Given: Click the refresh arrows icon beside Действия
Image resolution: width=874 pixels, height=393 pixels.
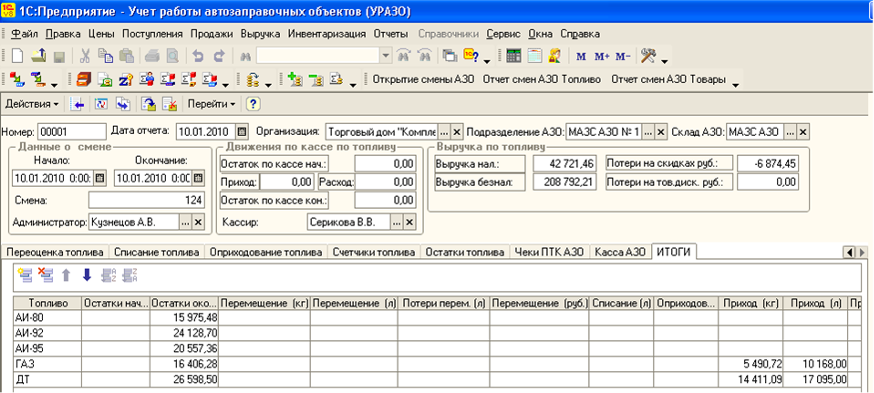Looking at the screenshot, I should click(101, 104).
